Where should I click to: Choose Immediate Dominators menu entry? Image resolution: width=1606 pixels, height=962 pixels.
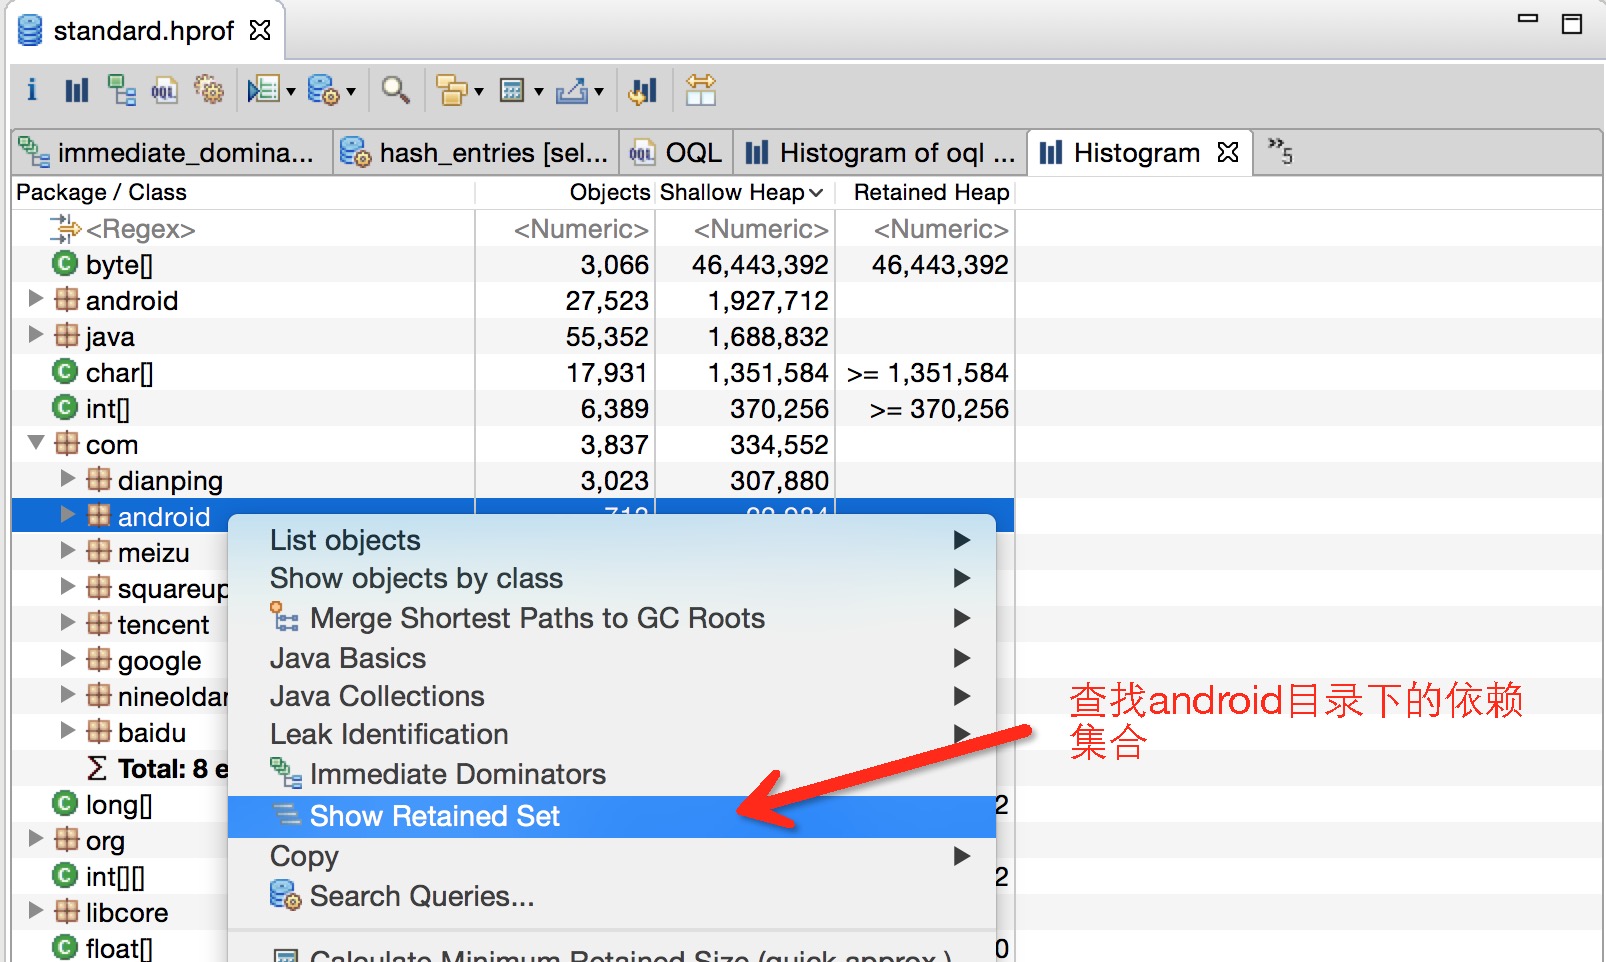coord(456,773)
